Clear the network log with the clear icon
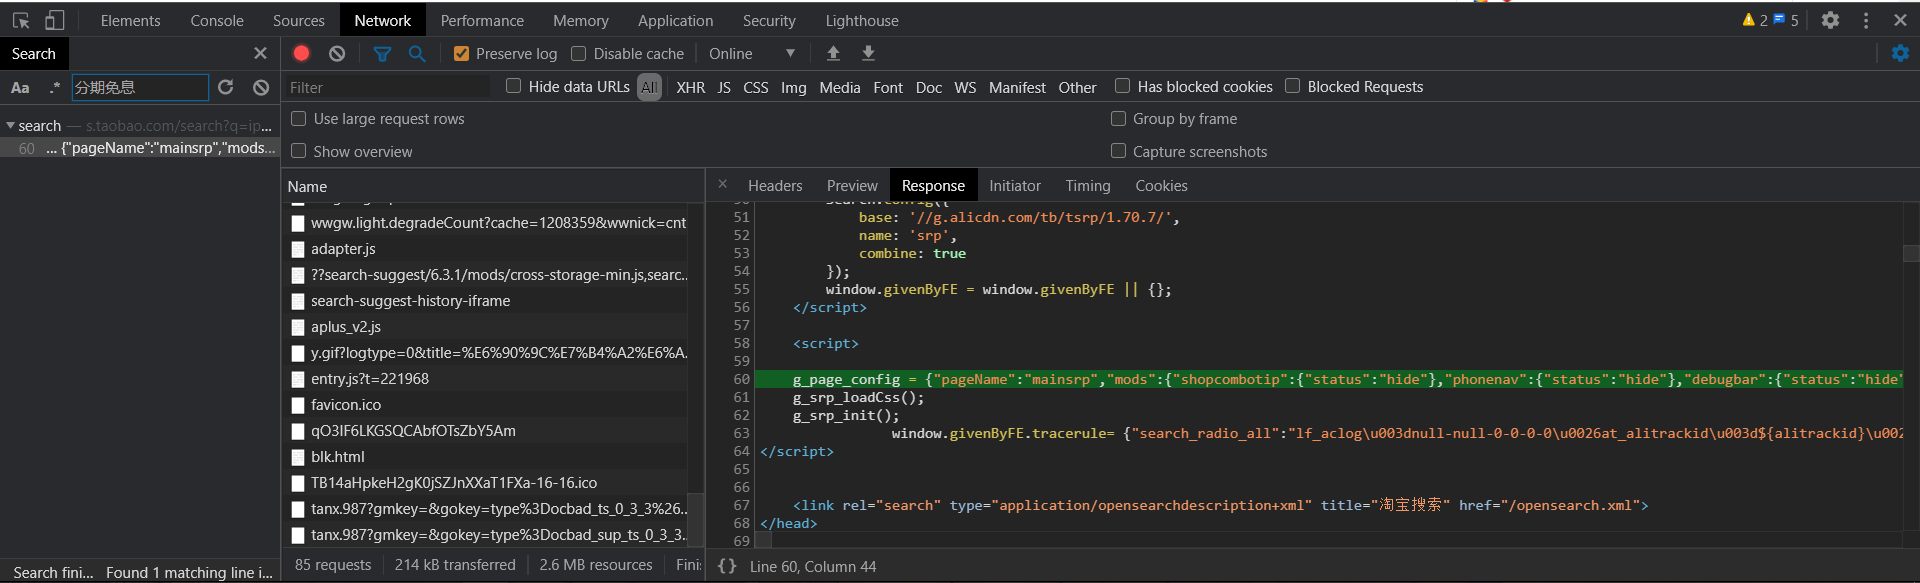Viewport: 1920px width, 583px height. [337, 53]
